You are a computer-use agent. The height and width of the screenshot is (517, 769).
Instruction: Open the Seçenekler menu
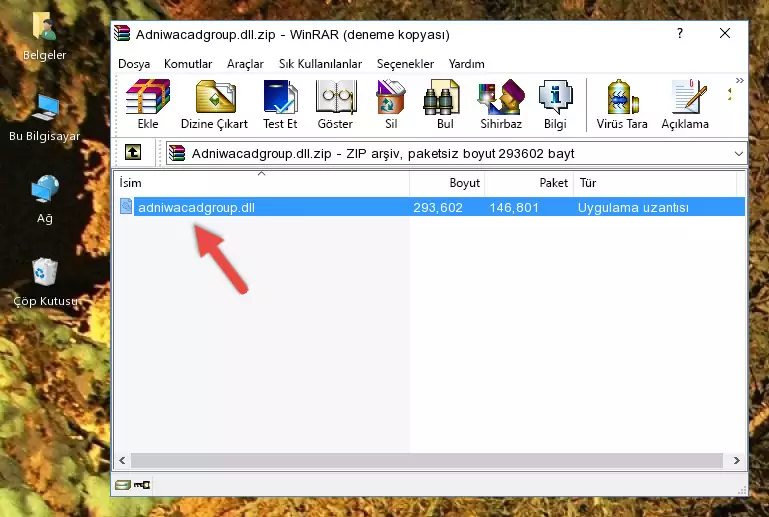(405, 64)
